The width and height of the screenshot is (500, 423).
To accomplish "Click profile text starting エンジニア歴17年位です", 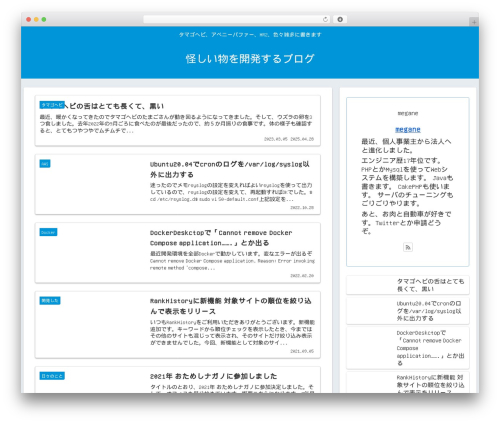I will click(407, 182).
